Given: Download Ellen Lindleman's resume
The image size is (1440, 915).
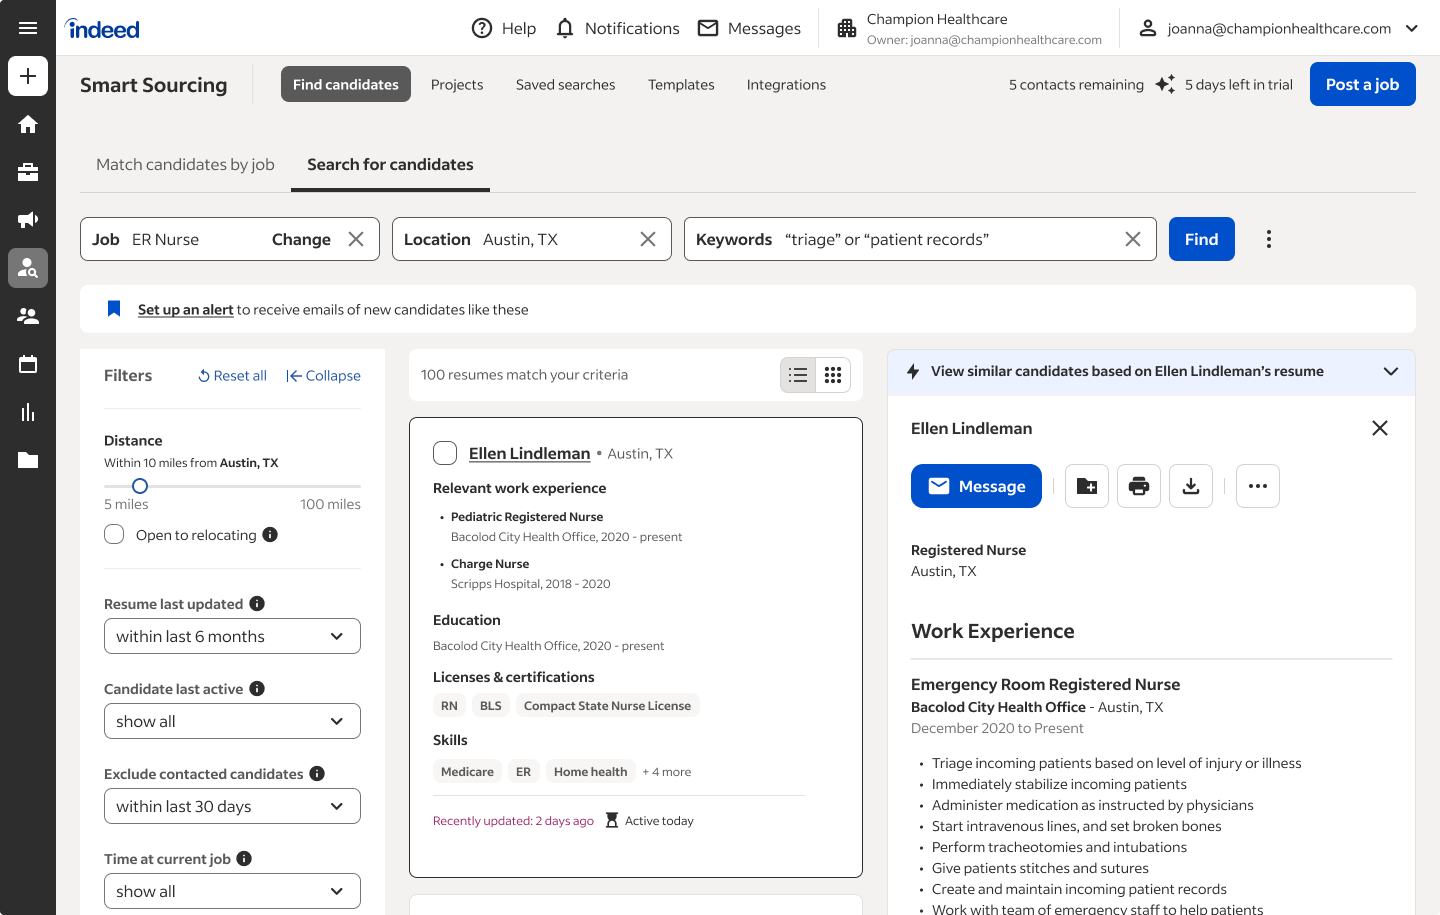Looking at the screenshot, I should [1191, 486].
